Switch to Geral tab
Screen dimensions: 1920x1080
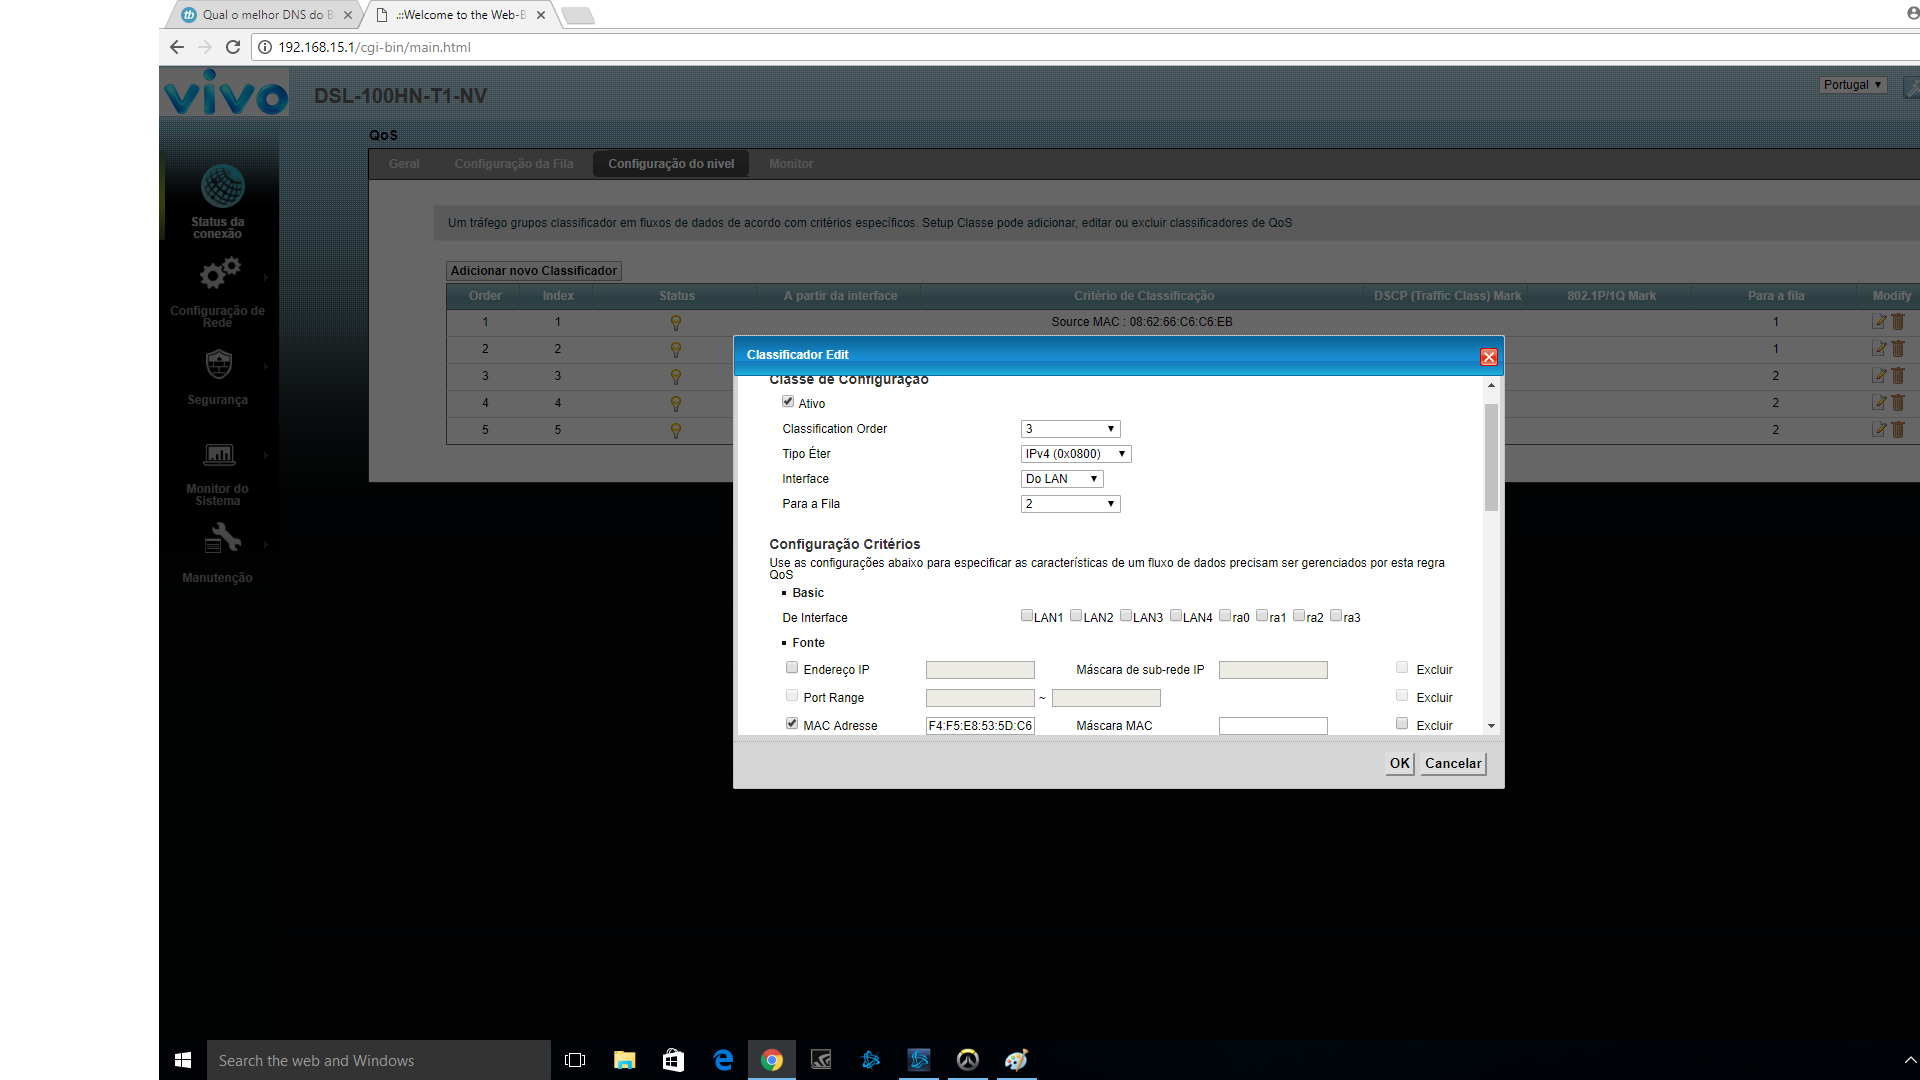click(x=404, y=164)
